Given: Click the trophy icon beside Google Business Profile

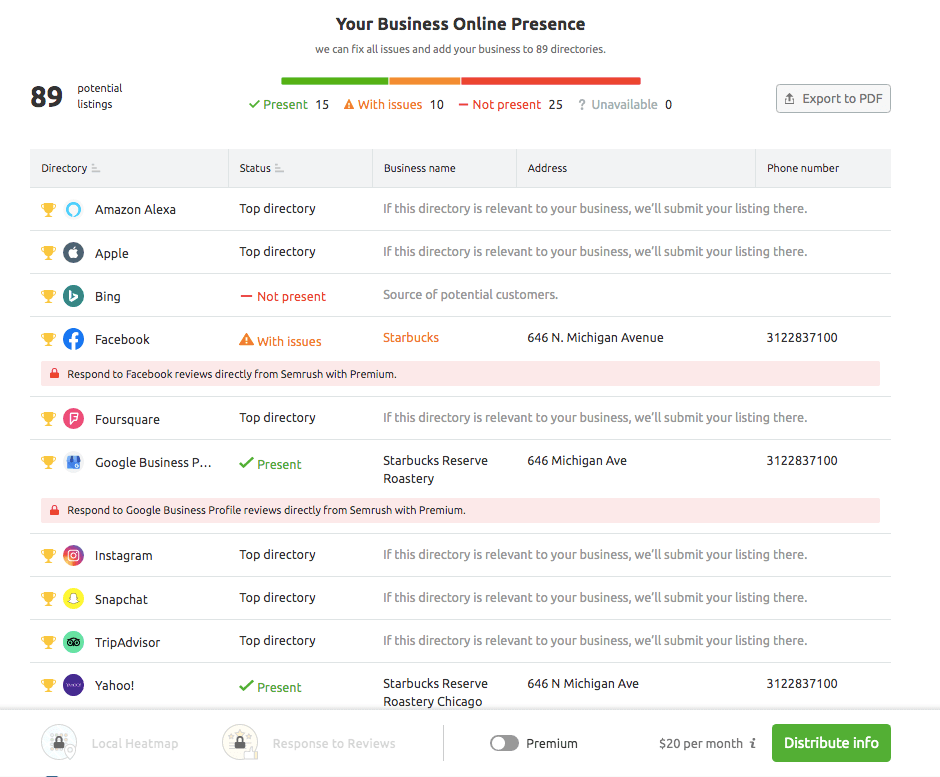Looking at the screenshot, I should (x=48, y=462).
